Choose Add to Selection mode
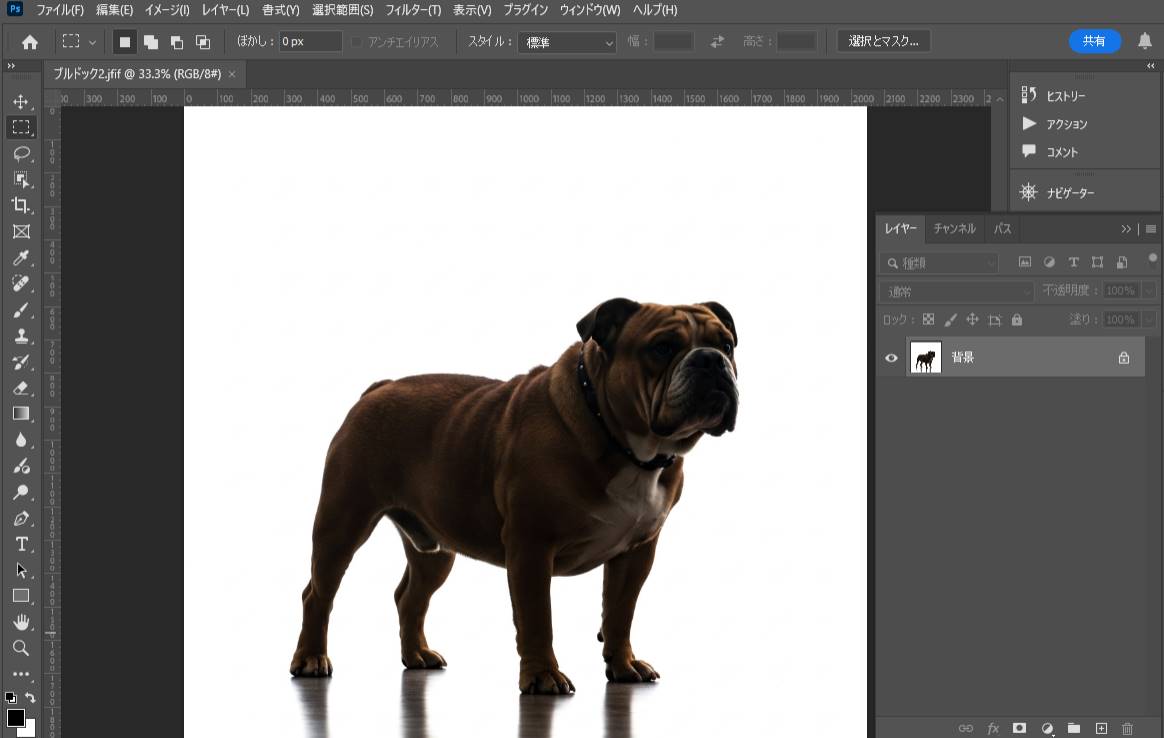 tap(151, 42)
